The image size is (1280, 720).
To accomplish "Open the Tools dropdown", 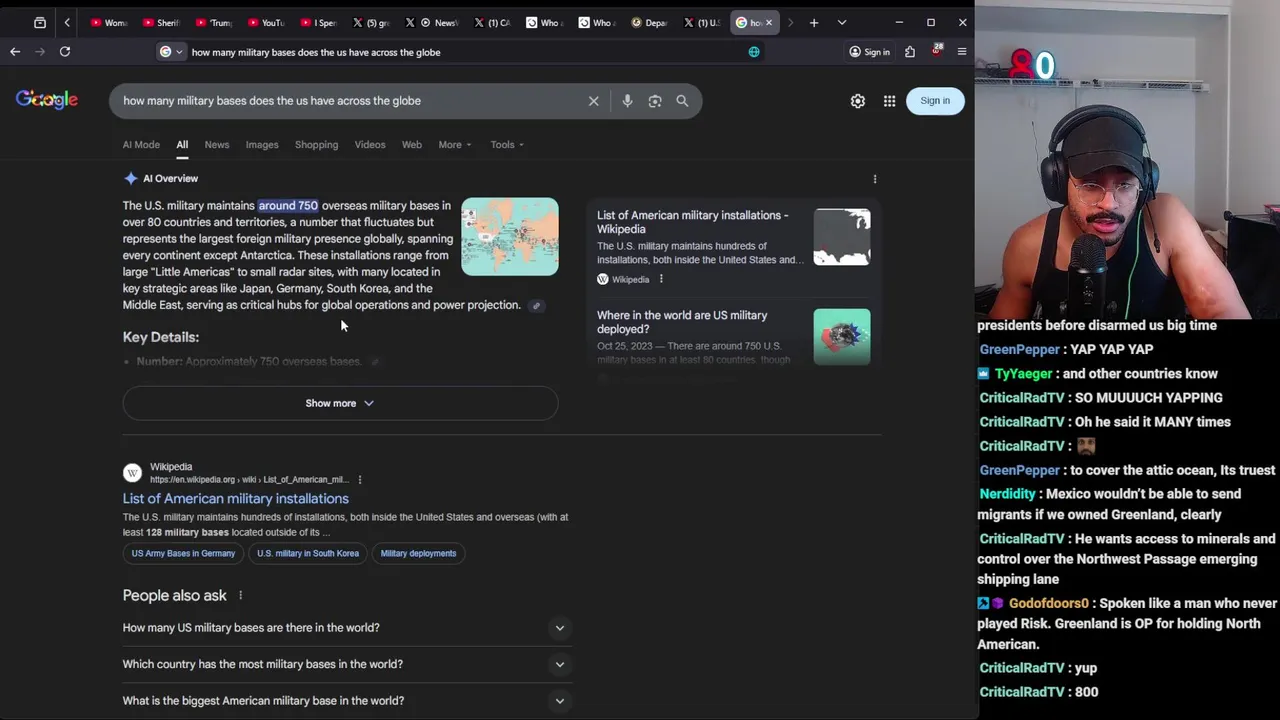I will (507, 145).
